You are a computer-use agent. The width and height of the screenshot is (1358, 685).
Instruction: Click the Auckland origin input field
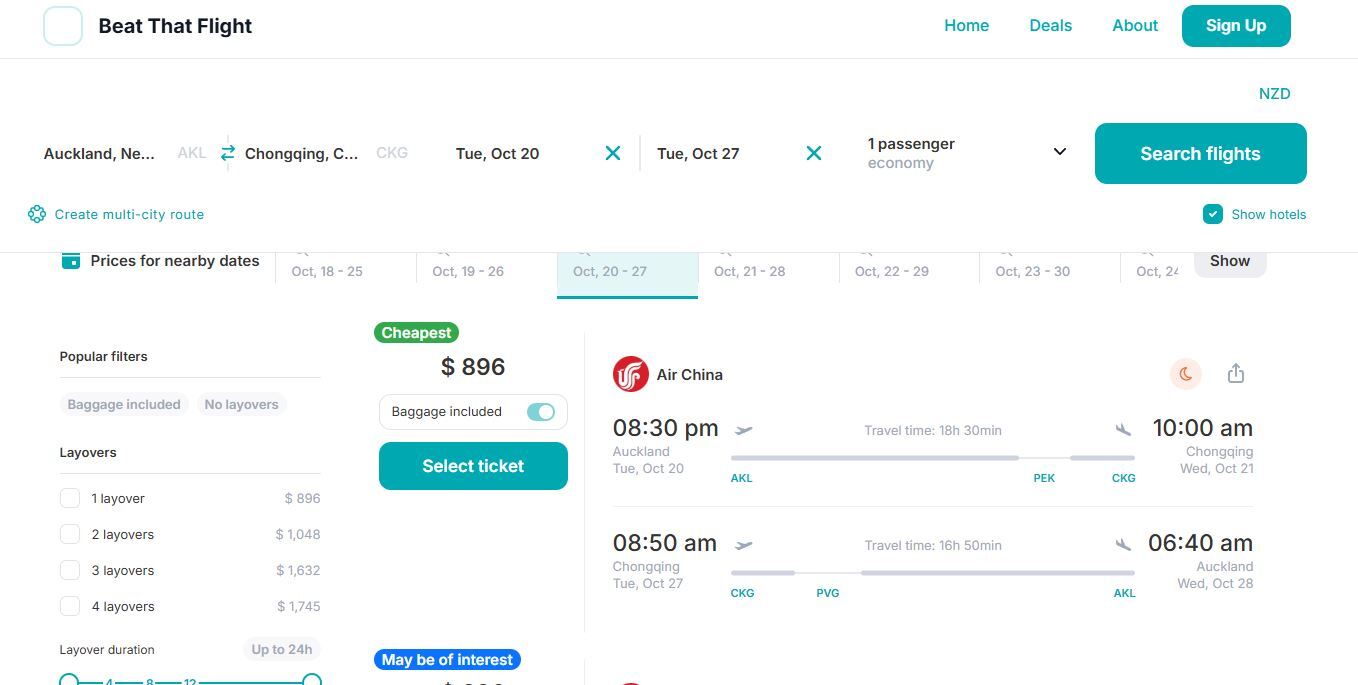[x=100, y=153]
